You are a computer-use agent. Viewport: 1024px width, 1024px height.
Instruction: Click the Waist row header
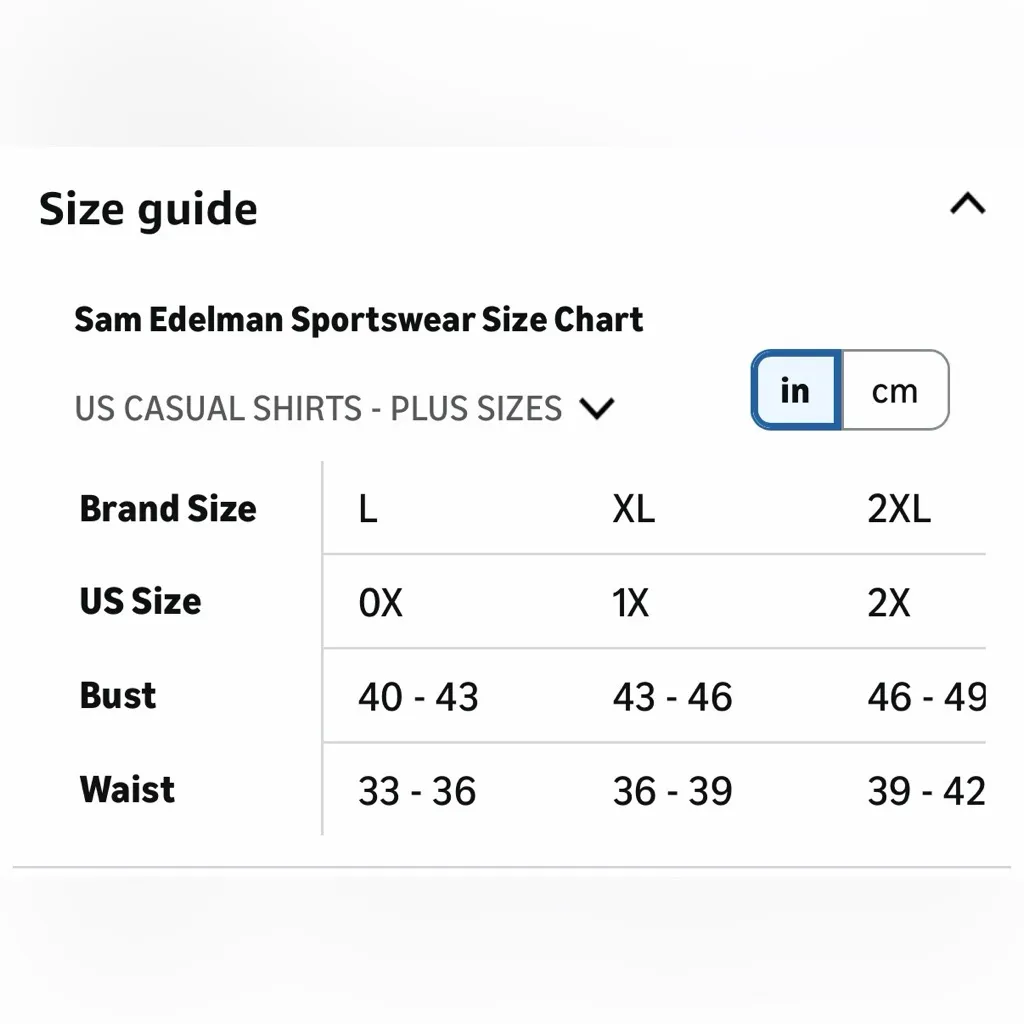127,790
